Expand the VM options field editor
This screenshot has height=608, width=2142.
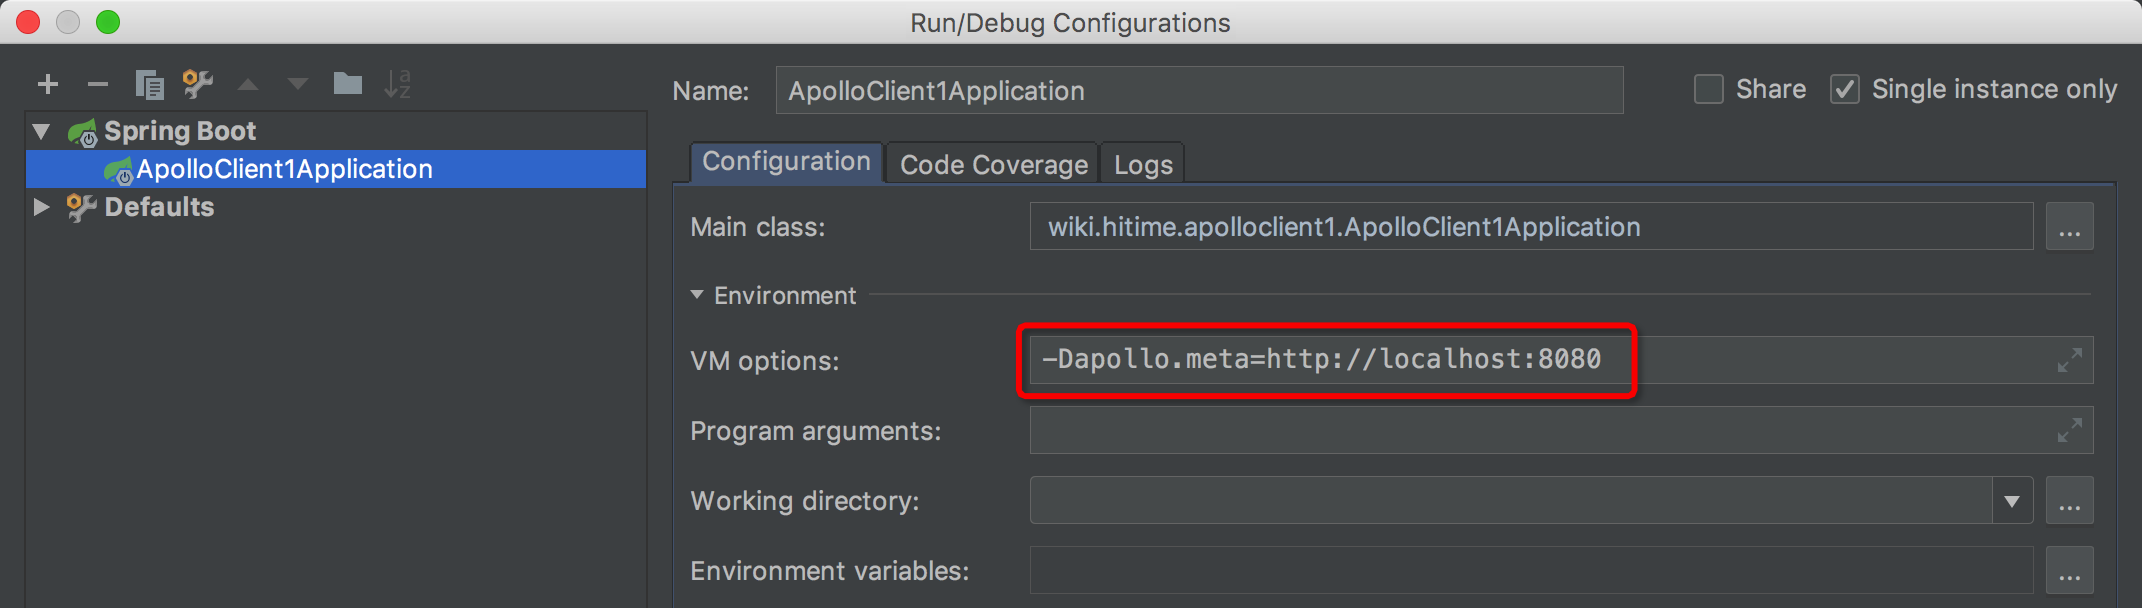(x=2069, y=360)
